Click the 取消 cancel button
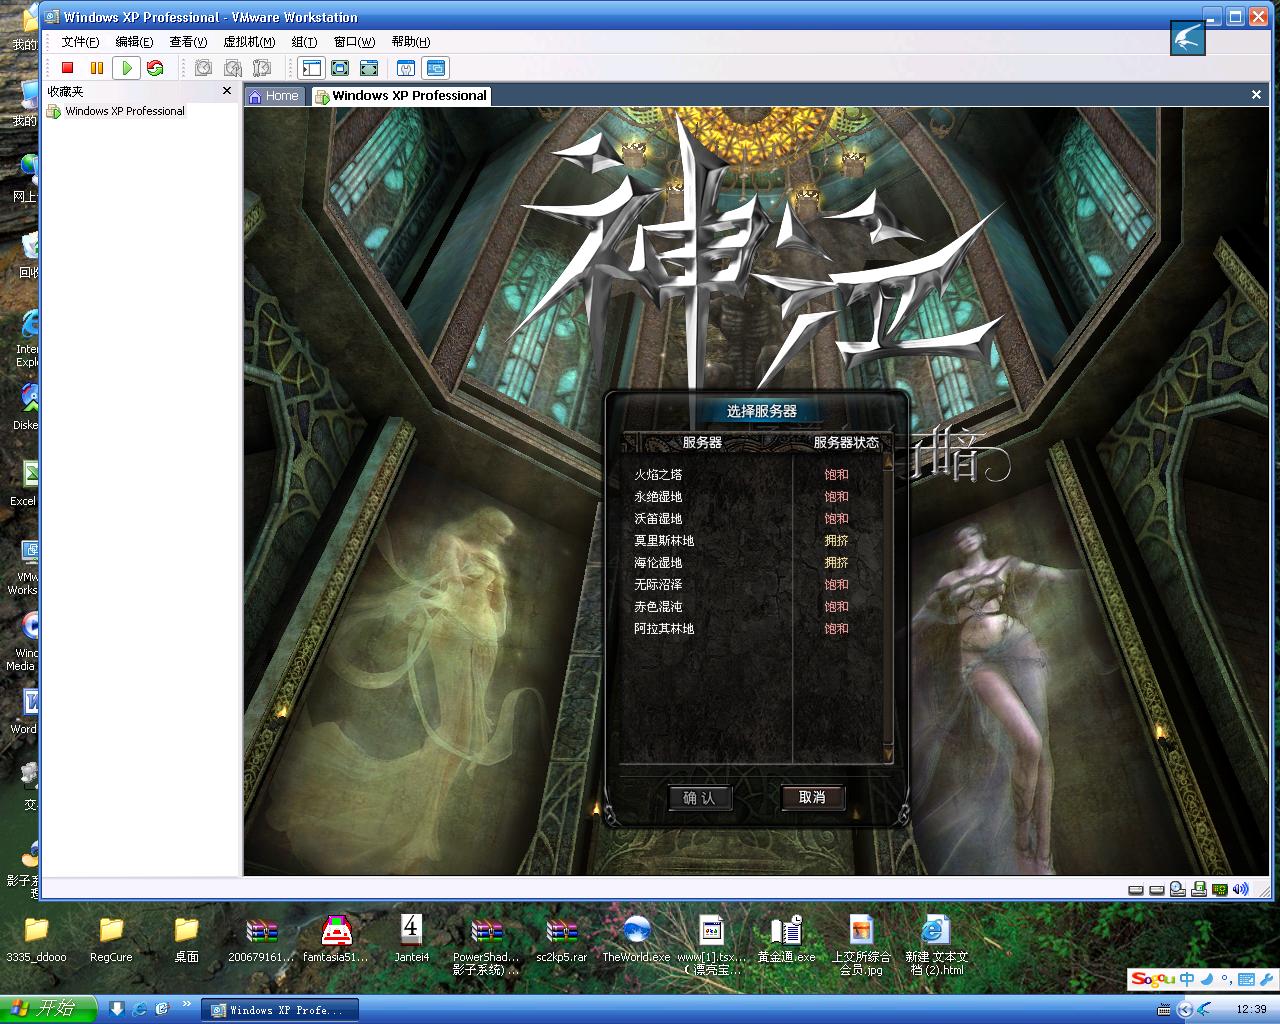The image size is (1280, 1024). 813,797
